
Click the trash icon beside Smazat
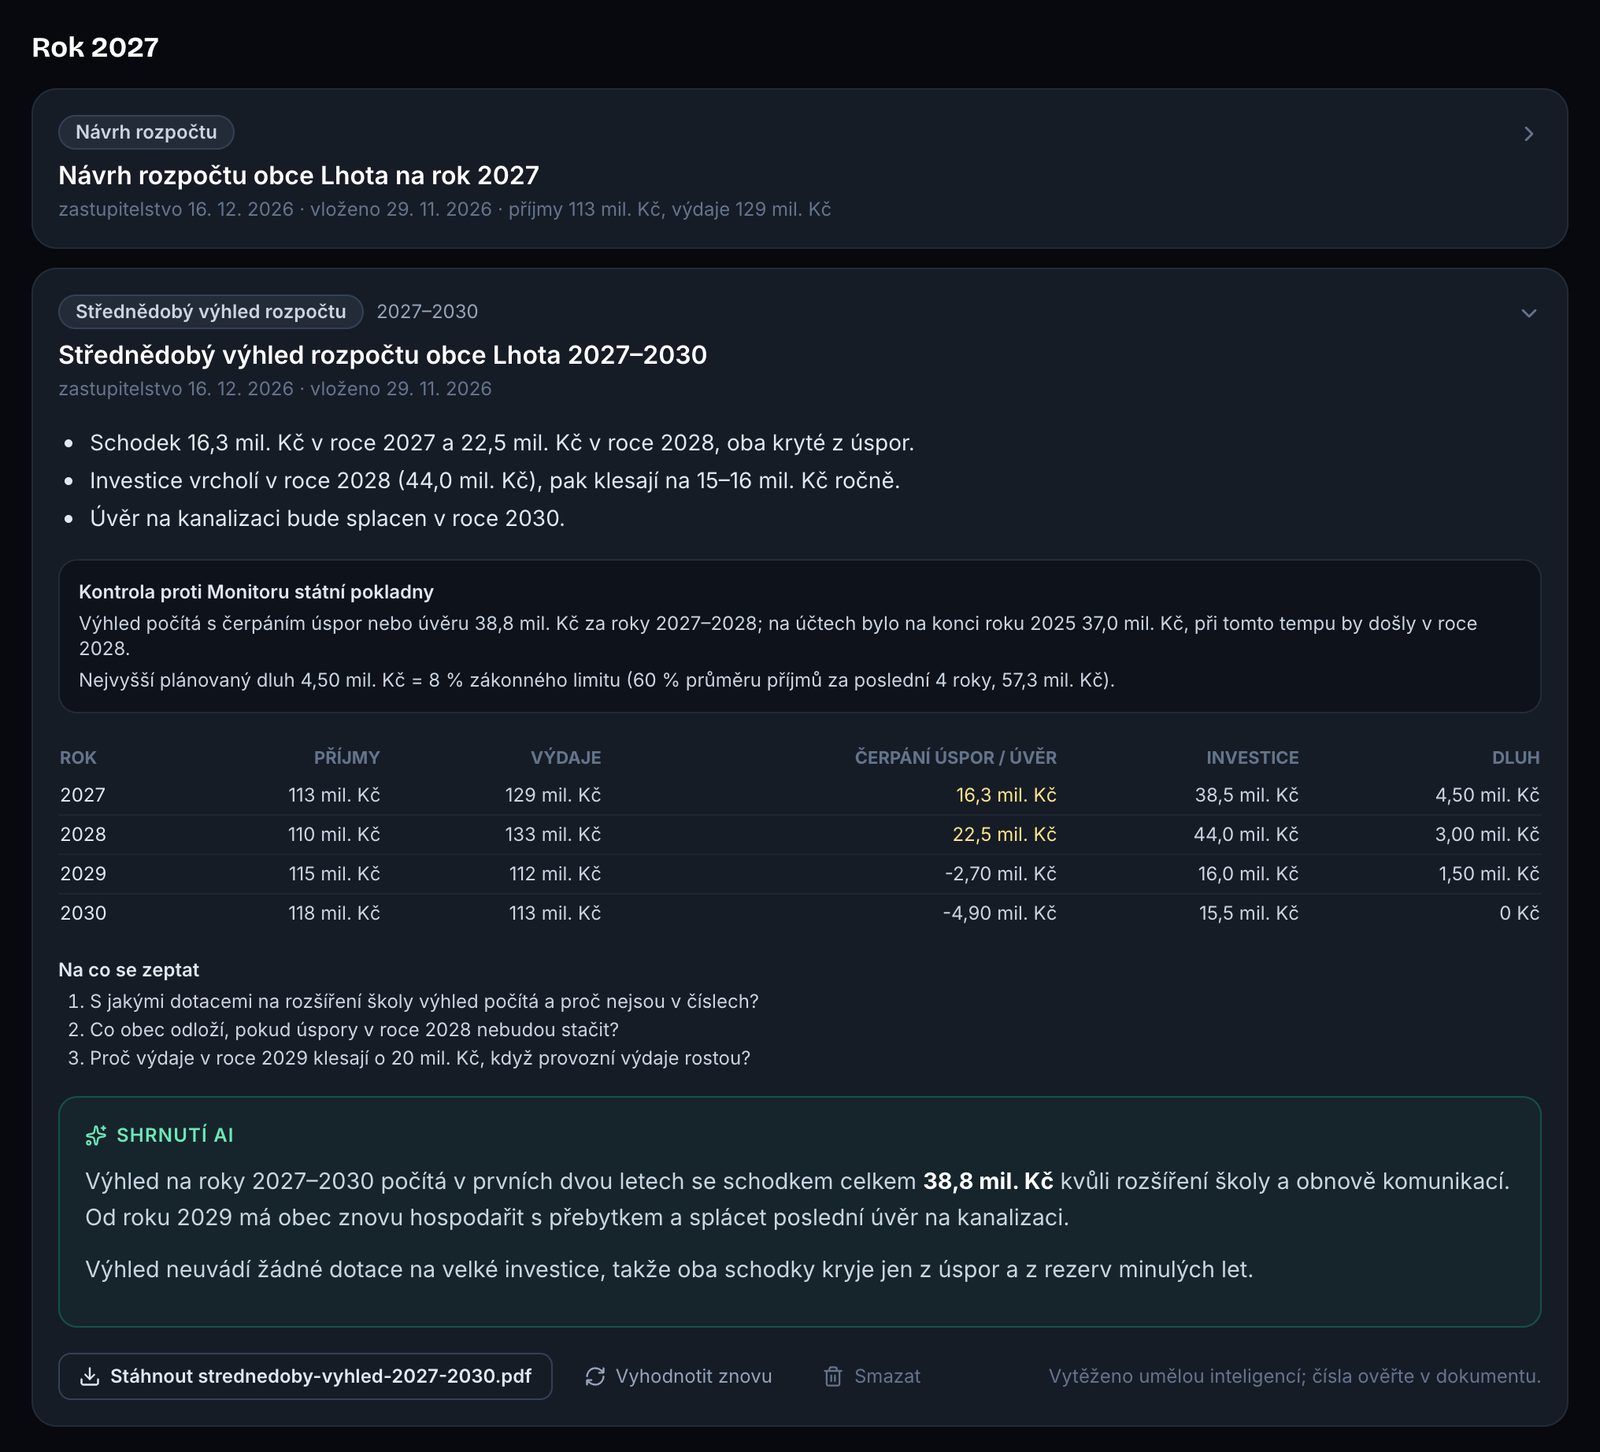point(833,1376)
